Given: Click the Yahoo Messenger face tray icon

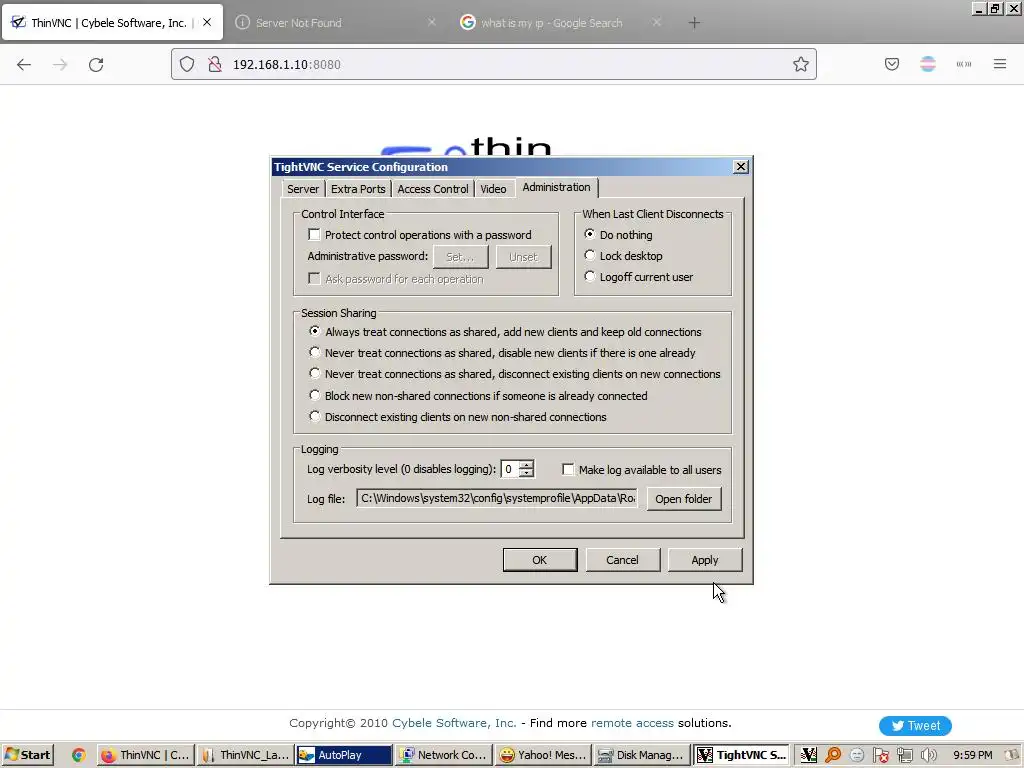Looking at the screenshot, I should pyautogui.click(x=857, y=755).
